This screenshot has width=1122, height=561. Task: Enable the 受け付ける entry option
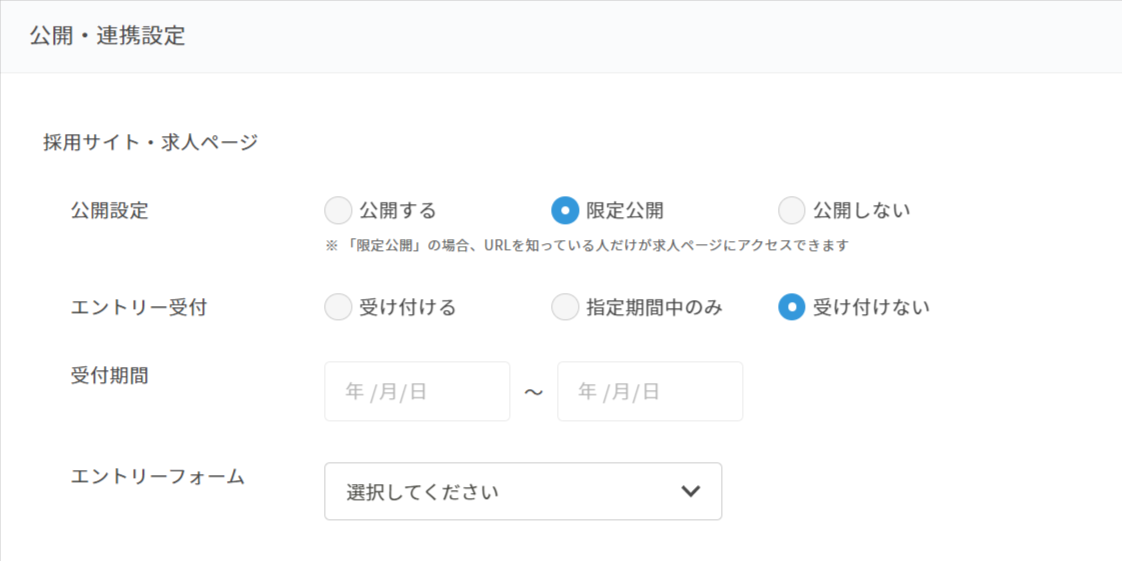(339, 307)
